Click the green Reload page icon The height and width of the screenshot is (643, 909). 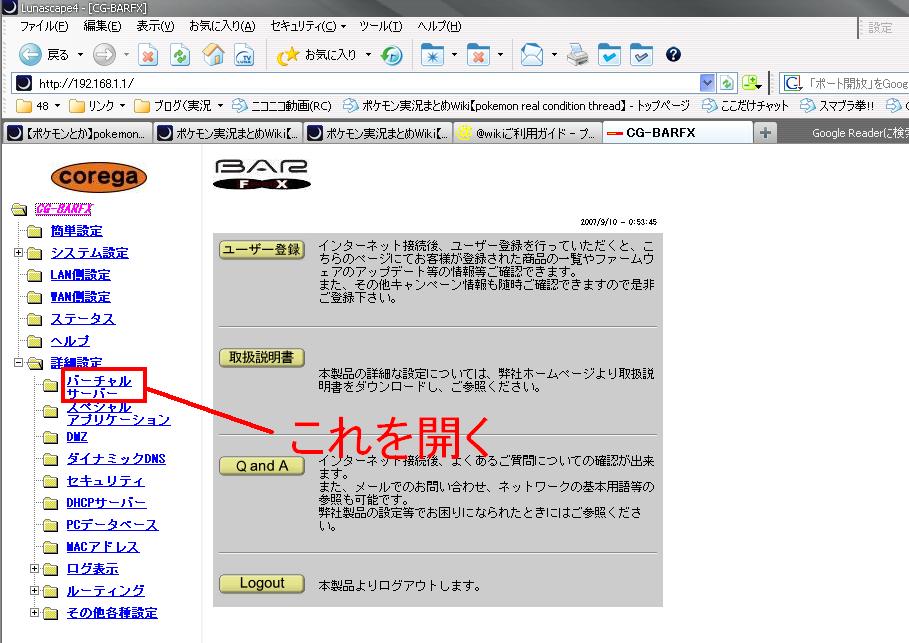tap(180, 55)
